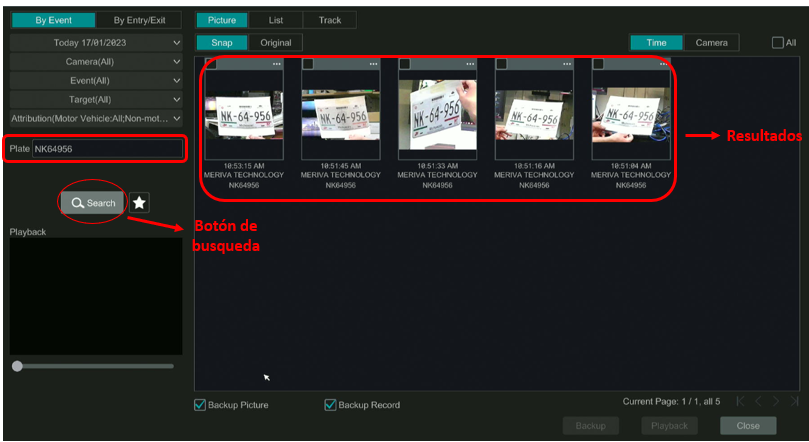Open options menu for 10:51:33 AM snapshot

click(470, 64)
